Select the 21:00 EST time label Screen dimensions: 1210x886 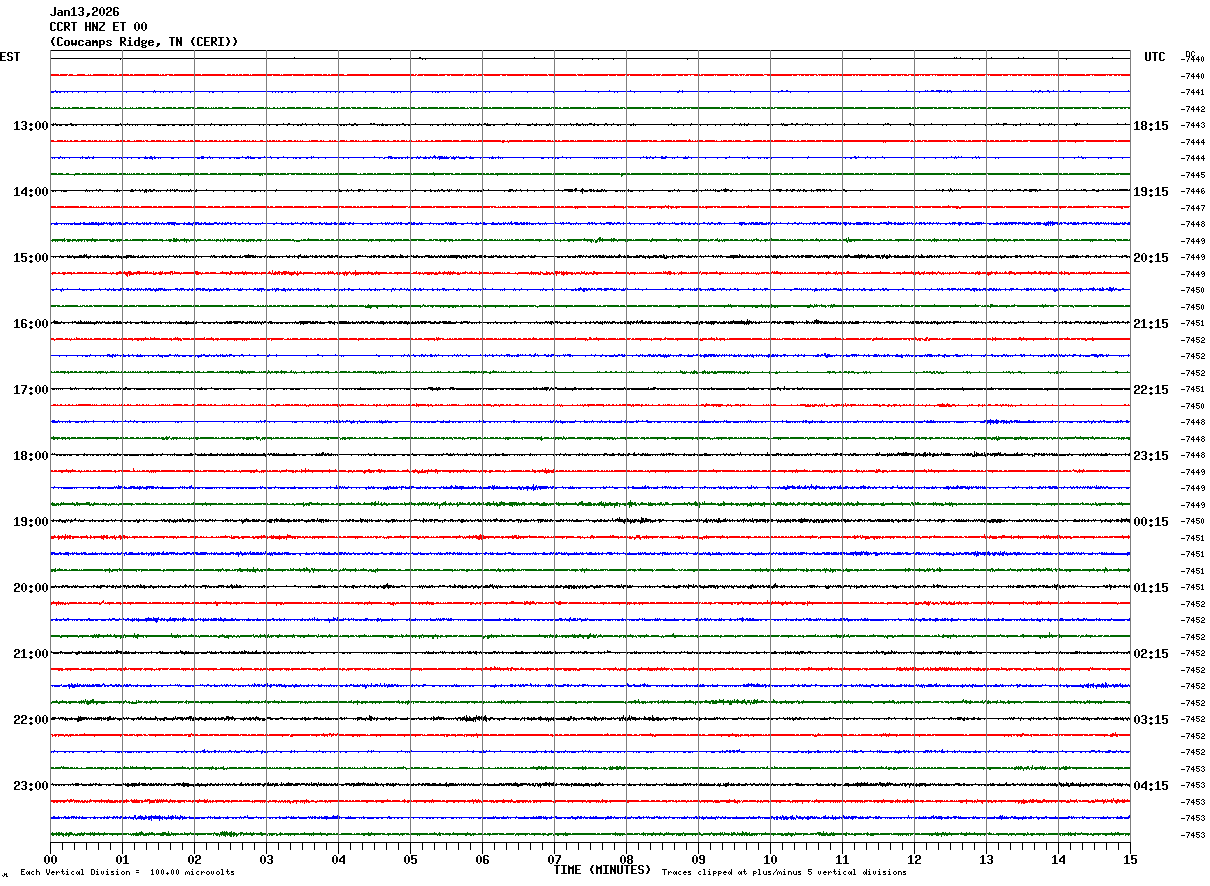pyautogui.click(x=31, y=654)
